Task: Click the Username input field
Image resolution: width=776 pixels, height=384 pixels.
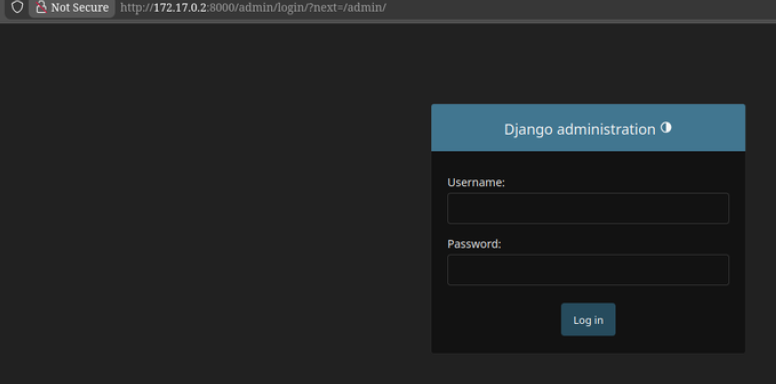Action: (588, 208)
